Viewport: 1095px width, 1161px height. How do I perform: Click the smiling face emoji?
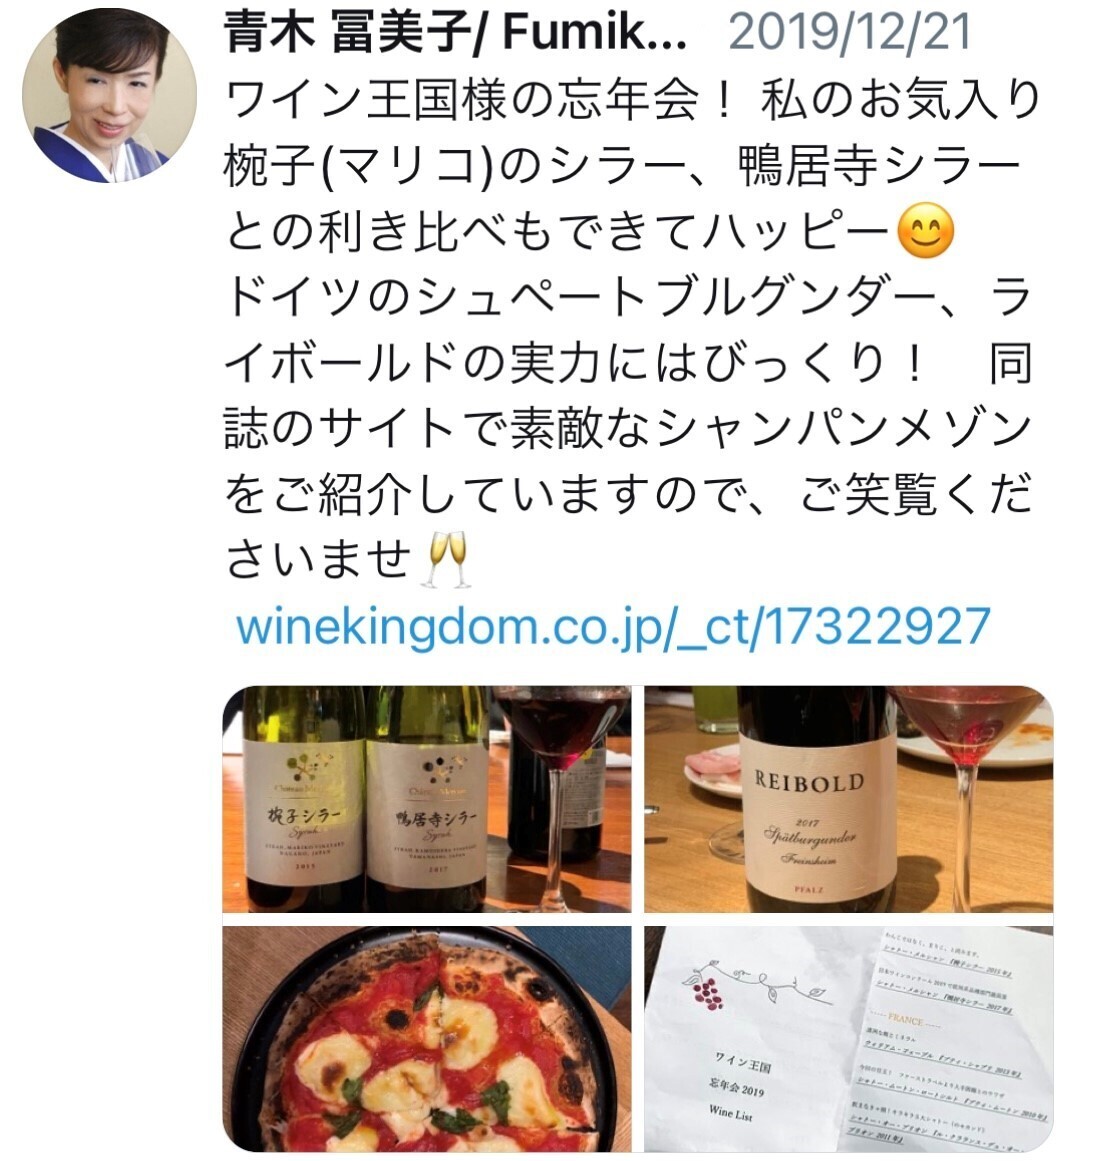[925, 230]
